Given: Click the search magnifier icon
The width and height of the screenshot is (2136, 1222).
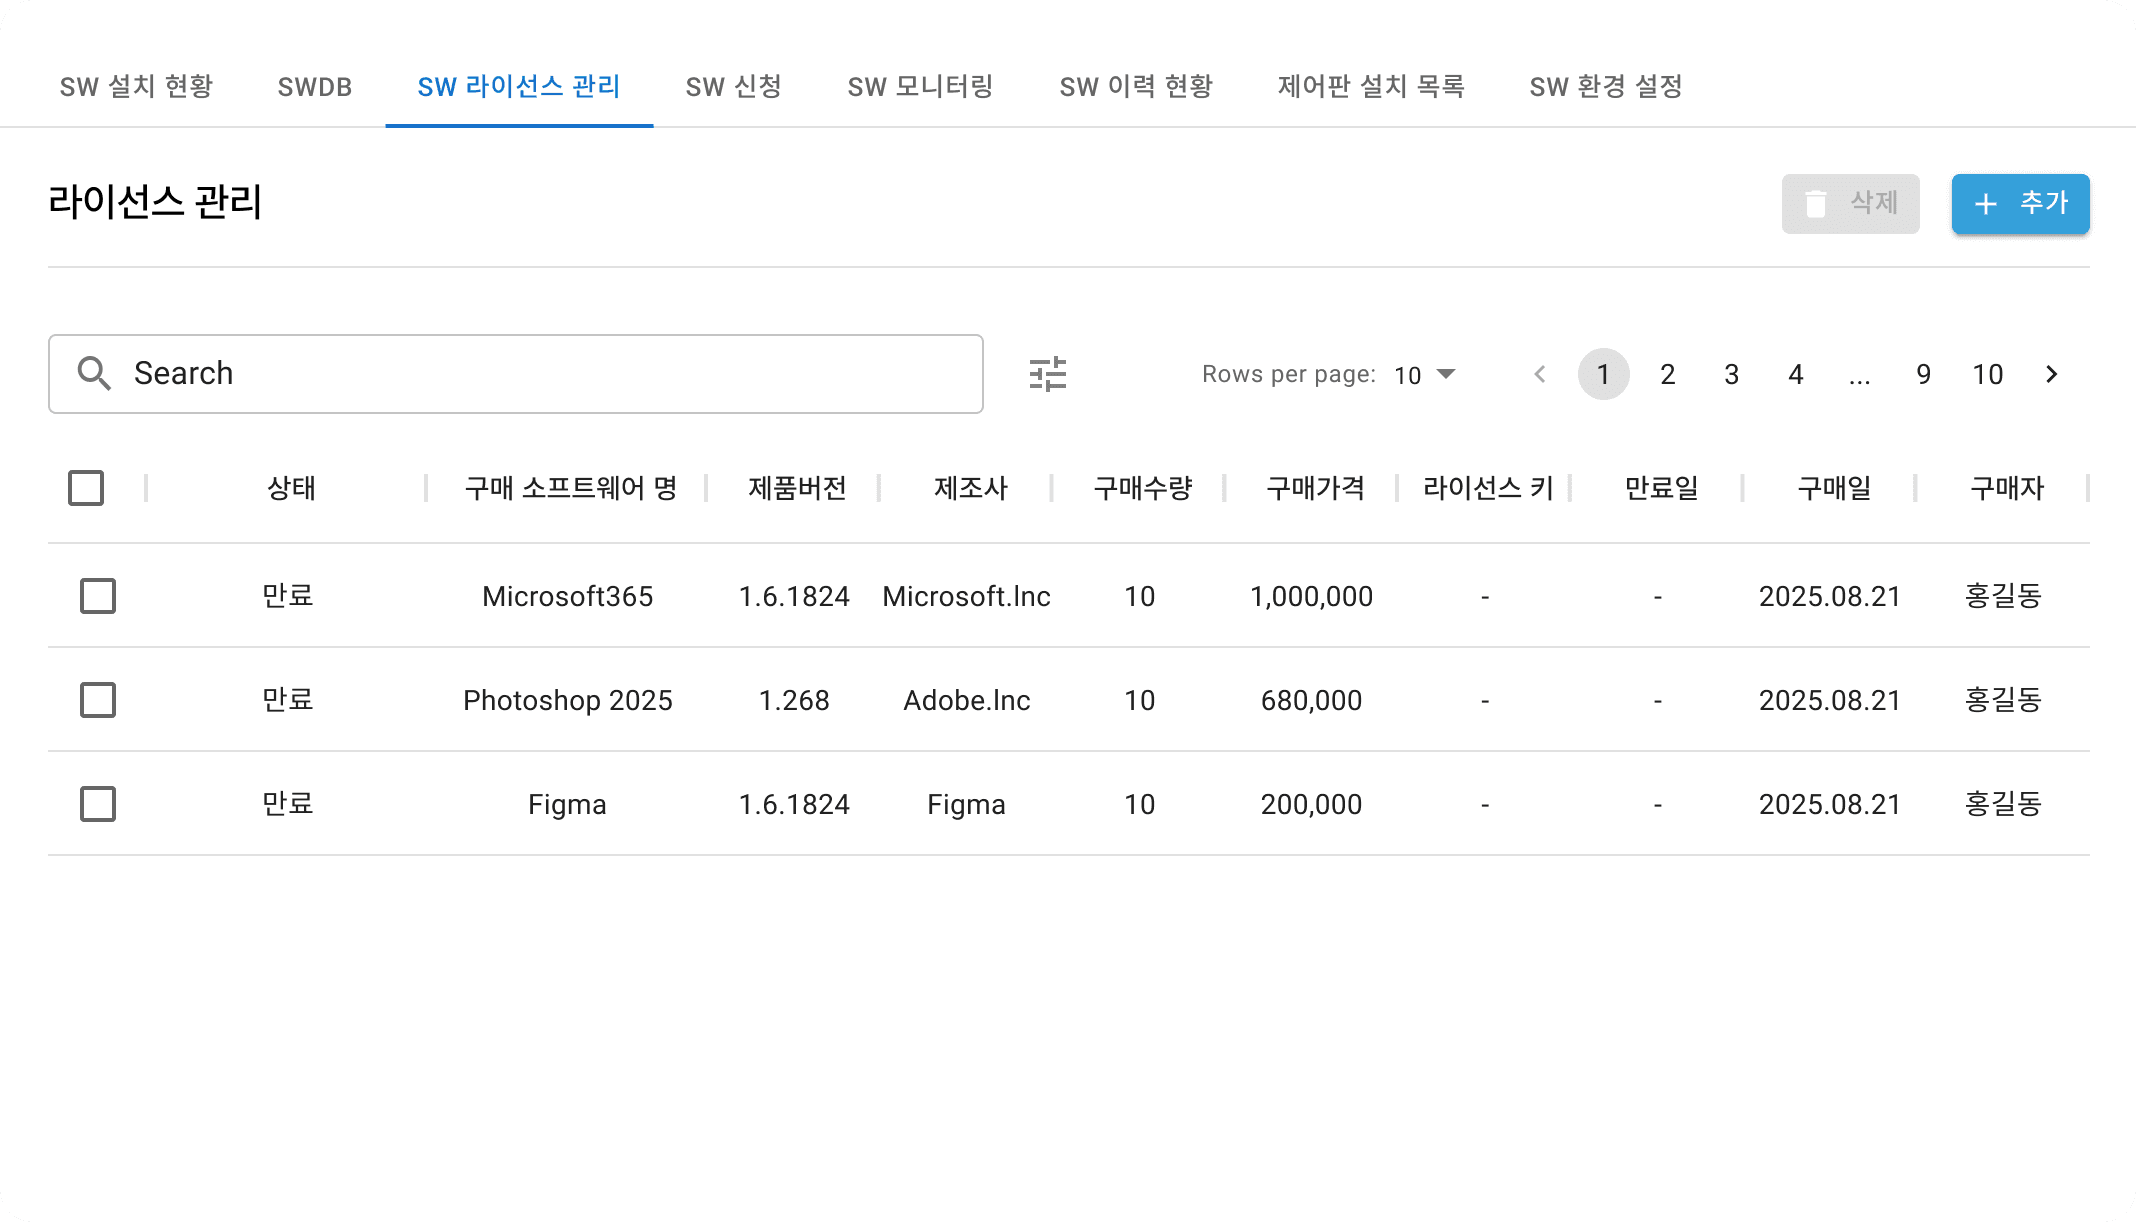Looking at the screenshot, I should click(95, 373).
